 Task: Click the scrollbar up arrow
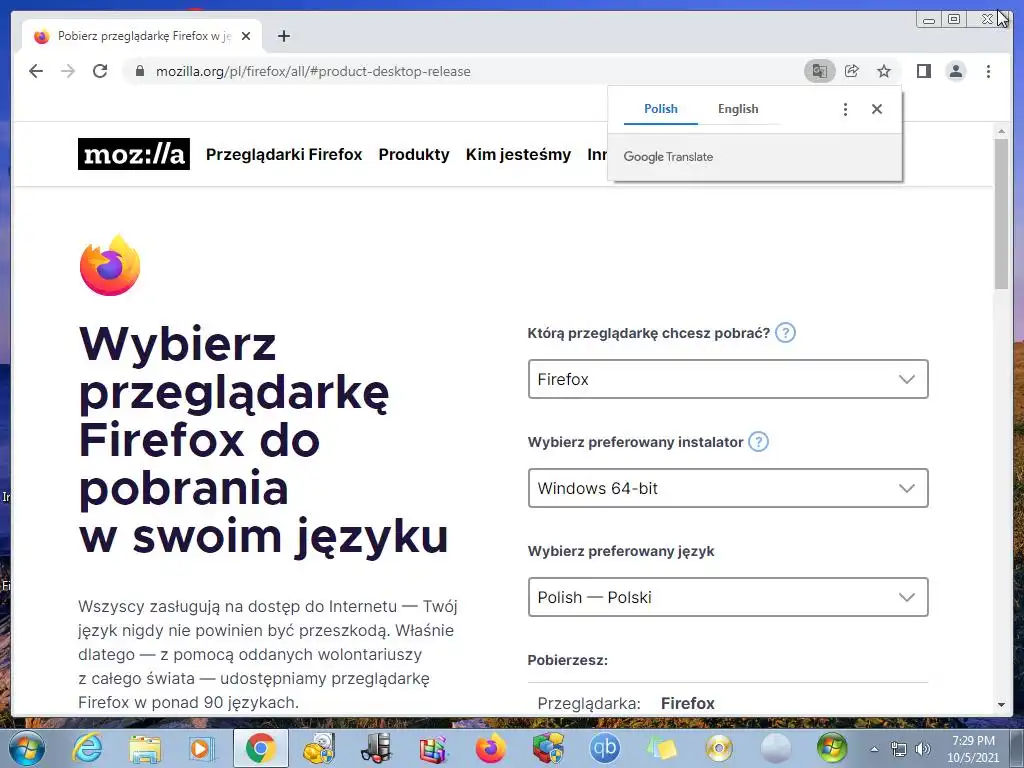click(x=1001, y=132)
